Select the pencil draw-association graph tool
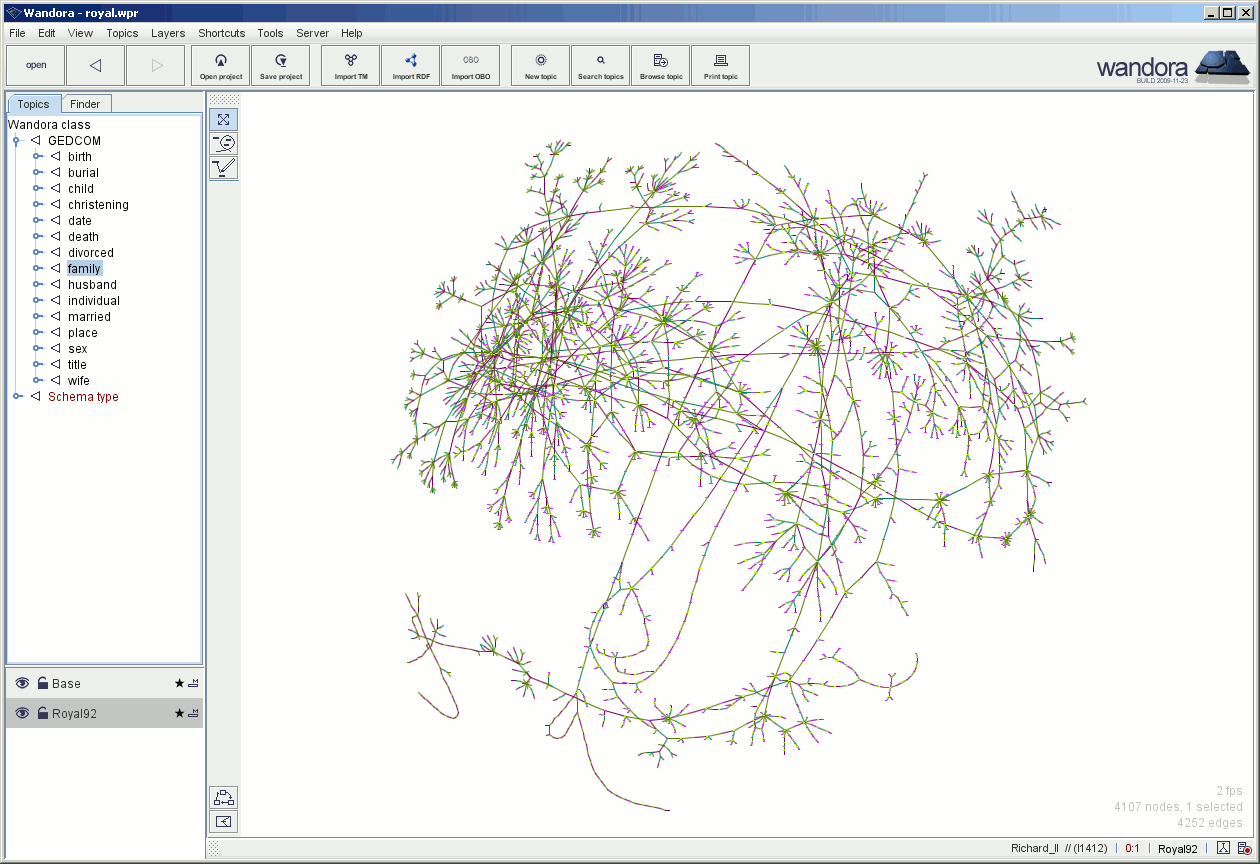Viewport: 1260px width, 864px height. [224, 167]
